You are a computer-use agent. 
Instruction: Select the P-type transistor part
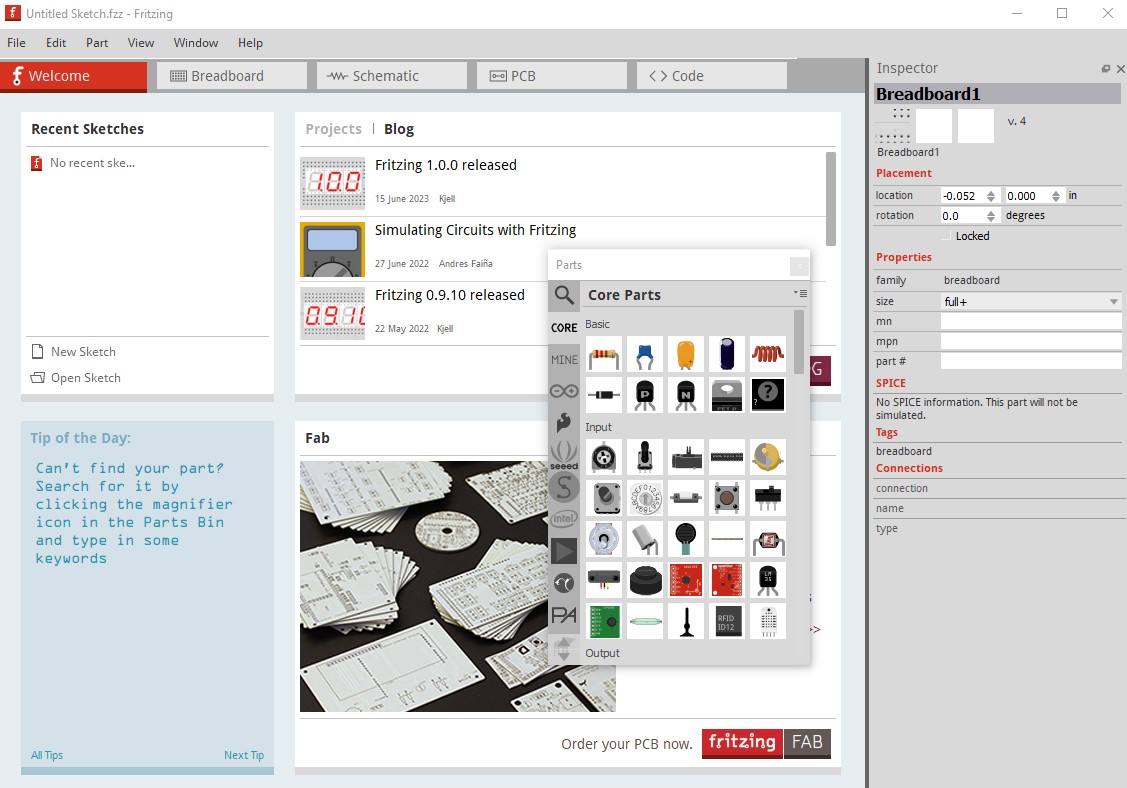tap(645, 395)
